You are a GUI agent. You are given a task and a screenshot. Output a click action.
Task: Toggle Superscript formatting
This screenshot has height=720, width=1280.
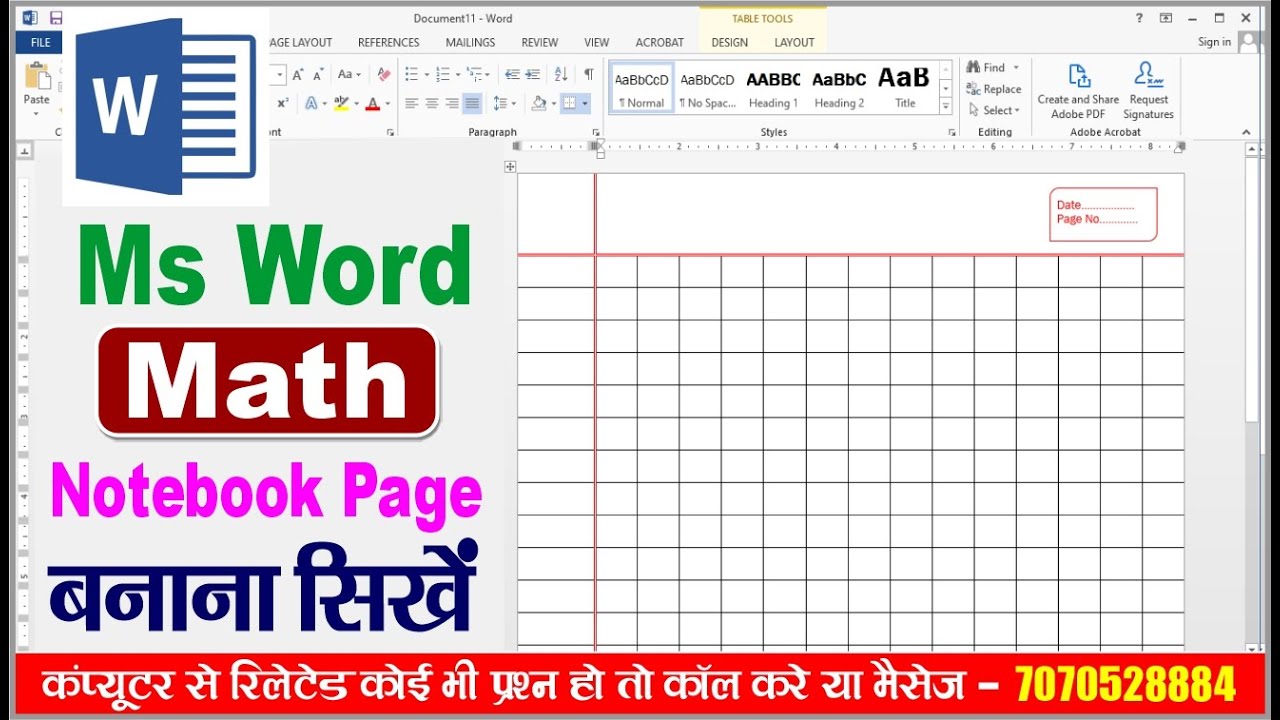(x=283, y=103)
